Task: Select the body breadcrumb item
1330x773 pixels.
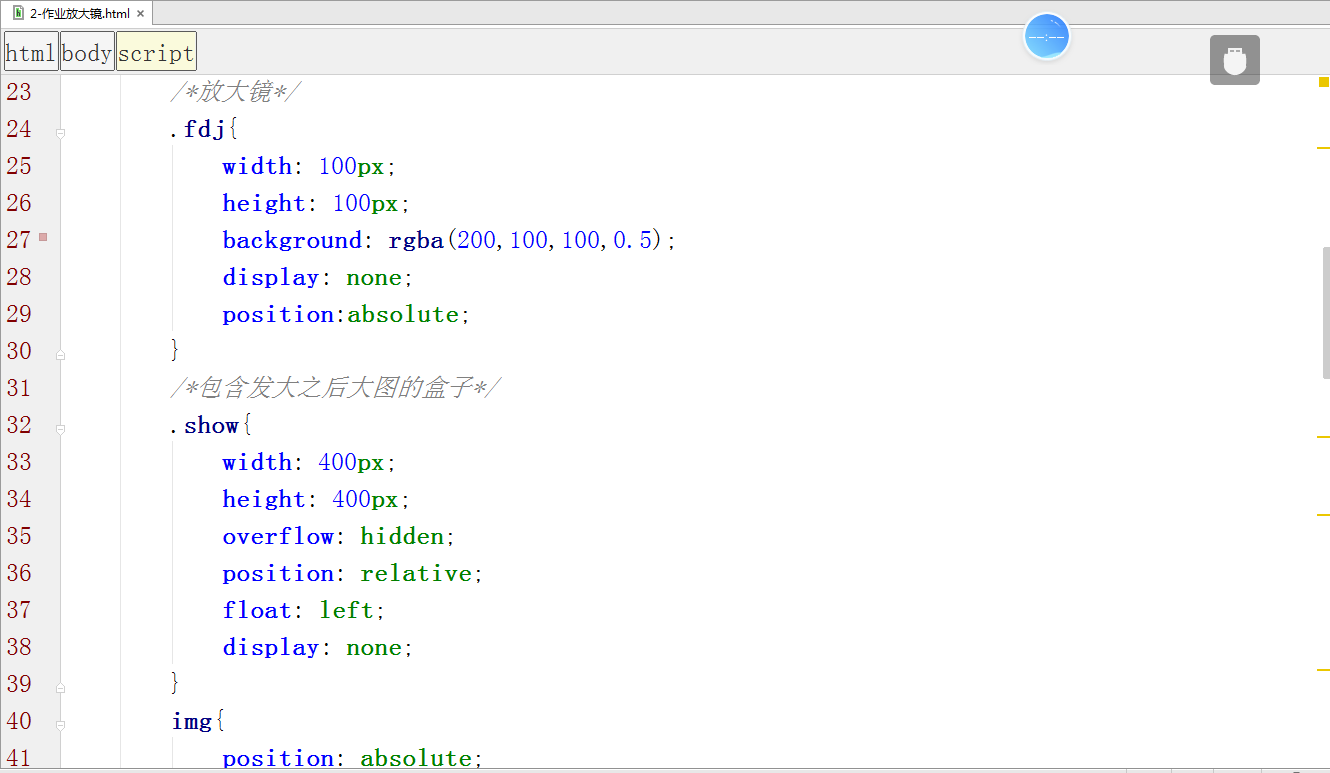Action: click(87, 51)
